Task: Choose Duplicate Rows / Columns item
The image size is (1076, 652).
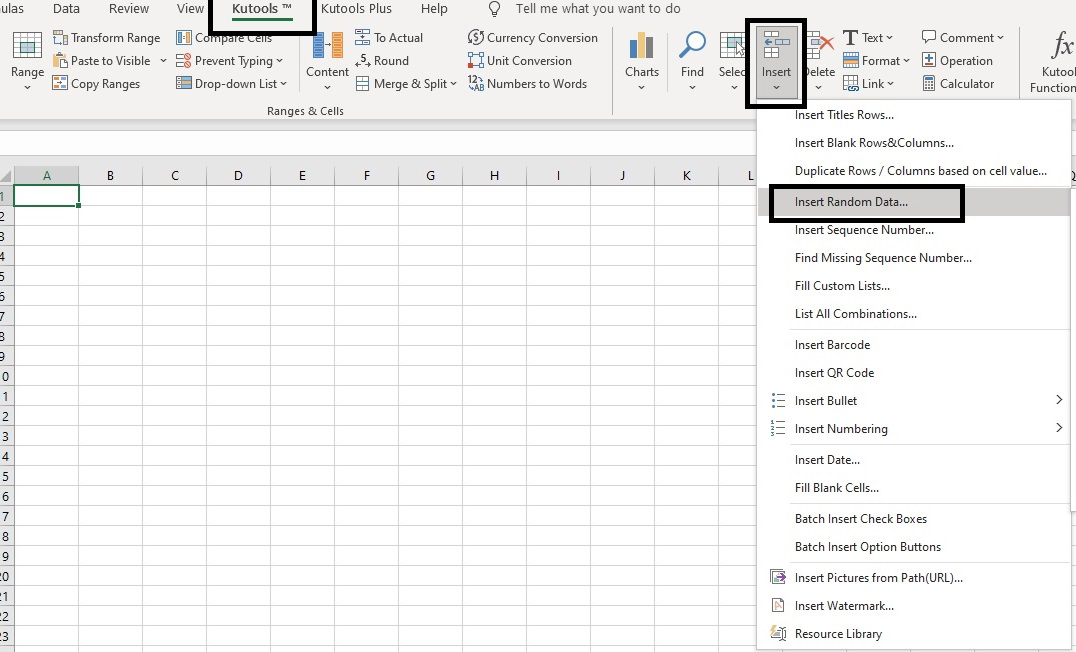Action: (914, 171)
